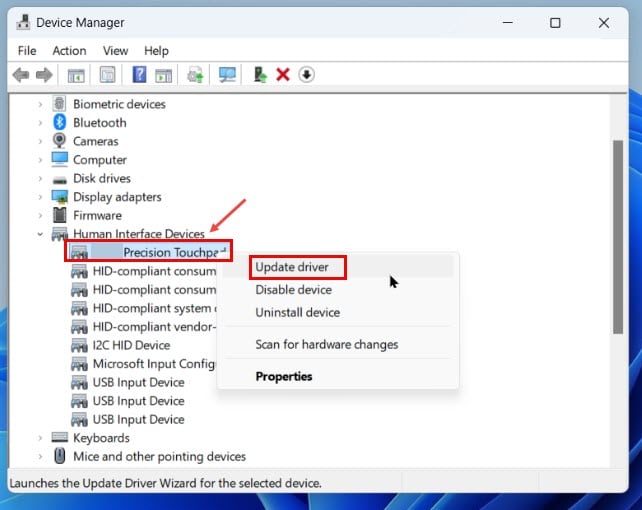Open the View menu
The height and width of the screenshot is (510, 642).
pos(115,50)
